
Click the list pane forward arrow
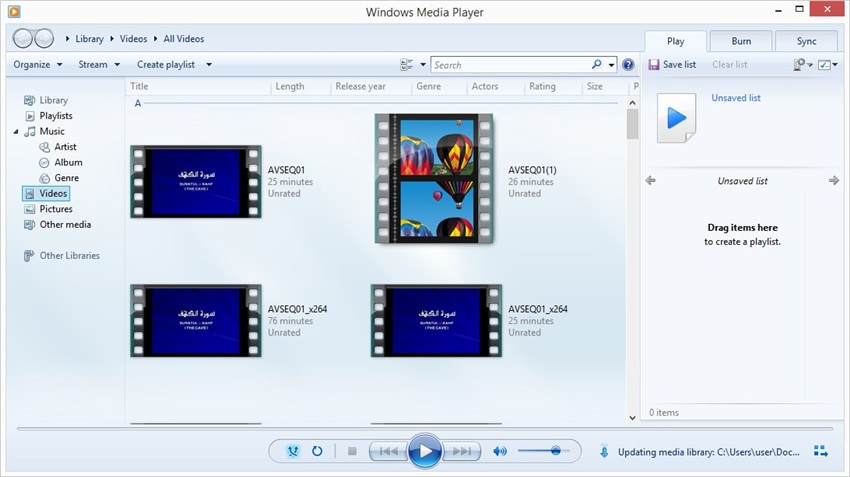(834, 181)
